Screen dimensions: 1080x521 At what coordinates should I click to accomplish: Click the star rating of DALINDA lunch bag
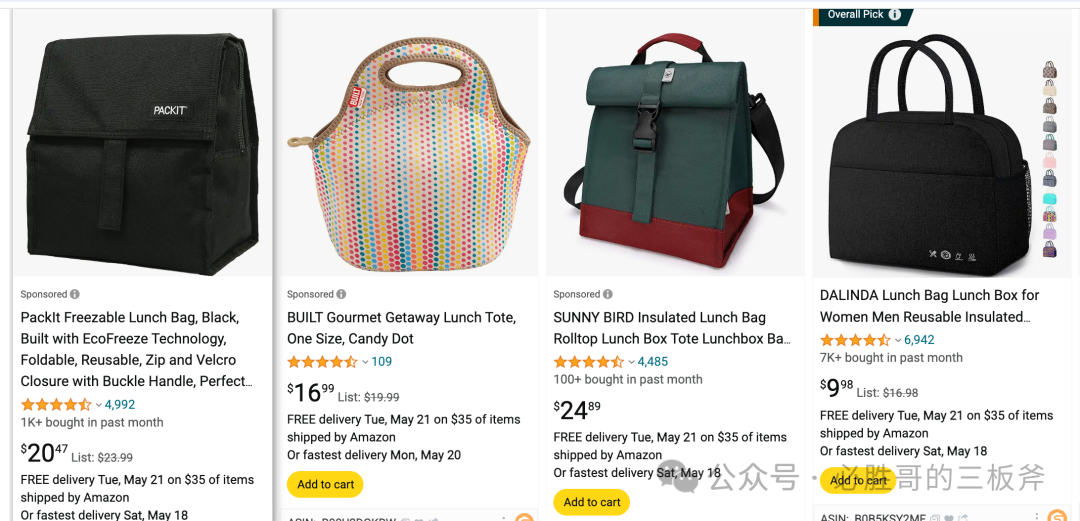click(855, 340)
